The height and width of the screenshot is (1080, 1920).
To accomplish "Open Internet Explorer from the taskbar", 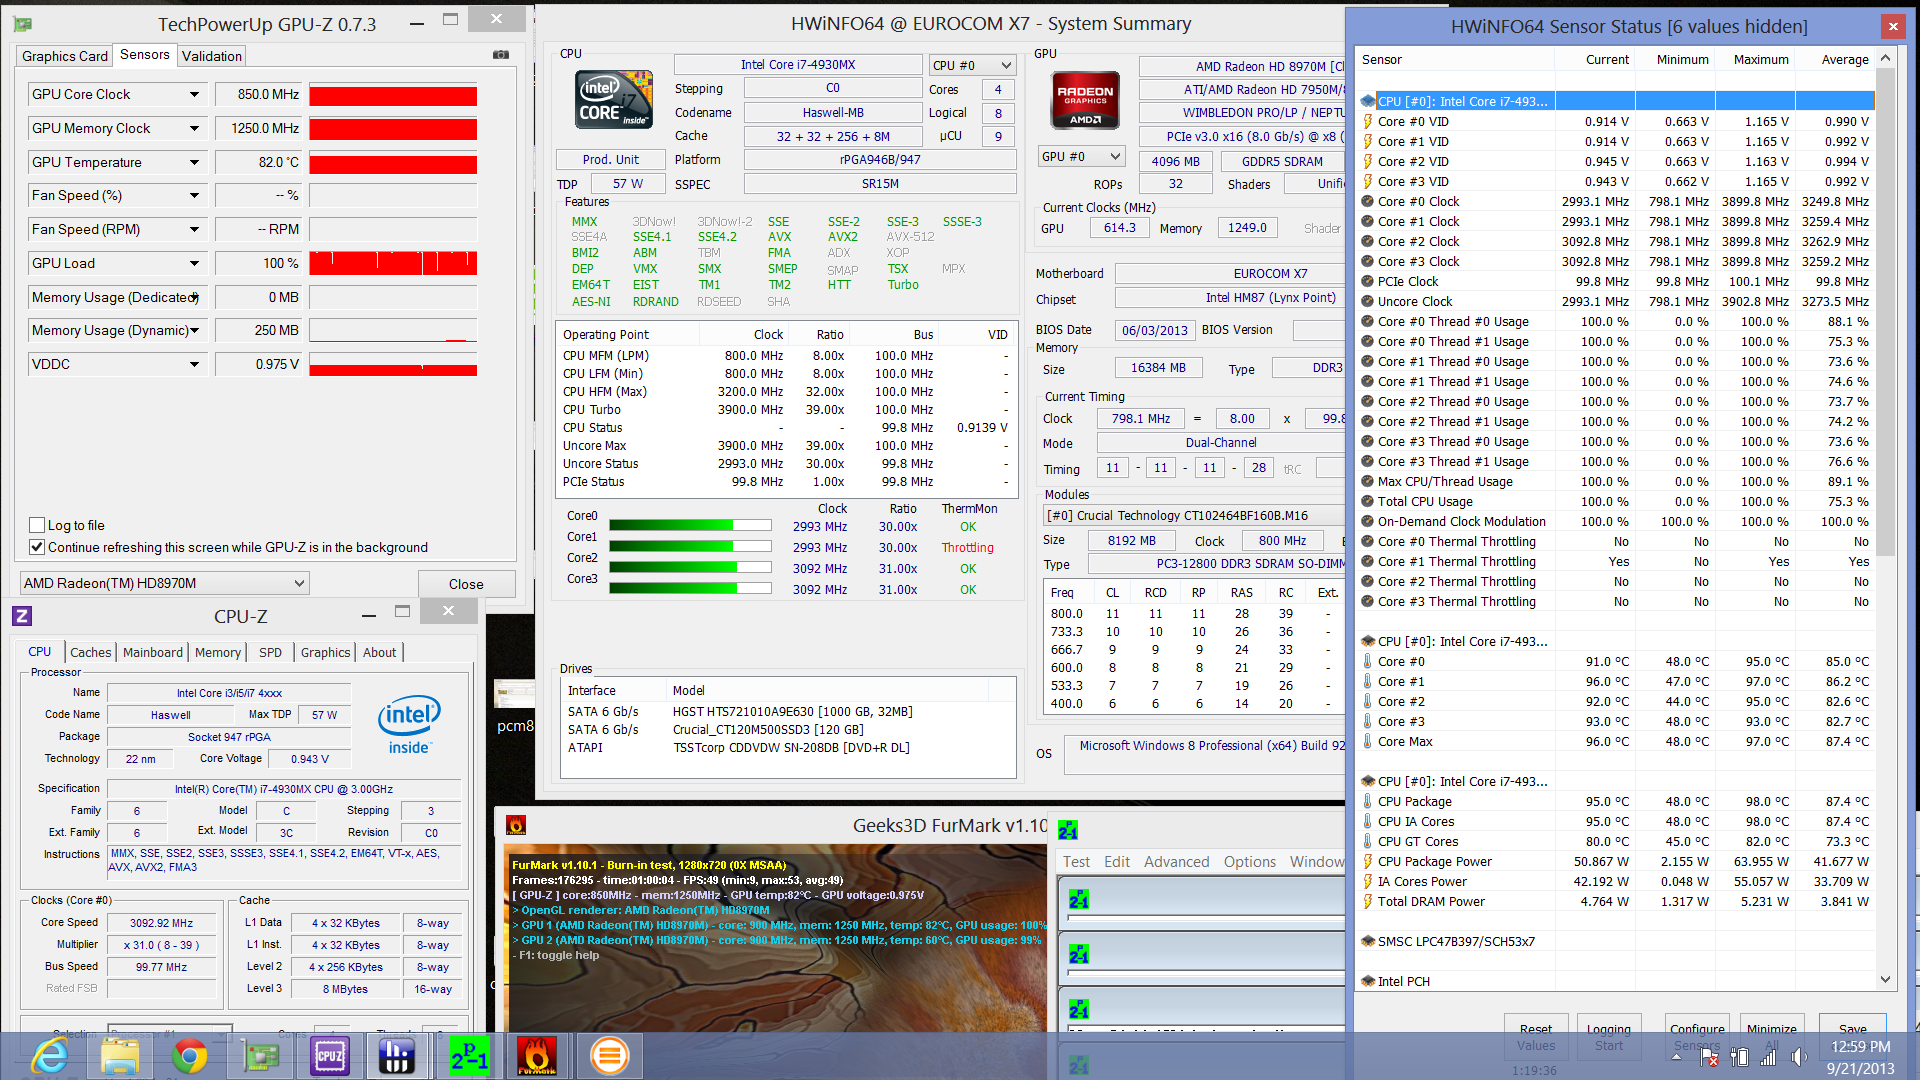I will click(x=50, y=1056).
